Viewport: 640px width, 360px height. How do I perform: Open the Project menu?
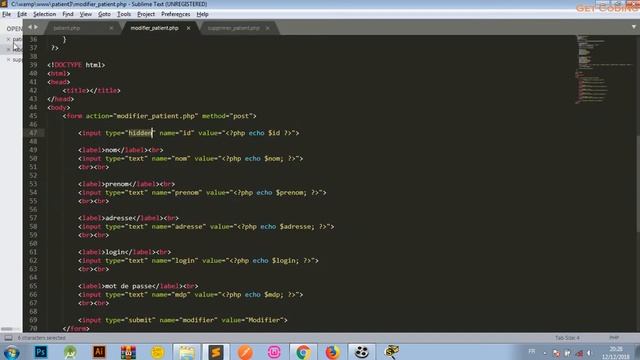146,14
